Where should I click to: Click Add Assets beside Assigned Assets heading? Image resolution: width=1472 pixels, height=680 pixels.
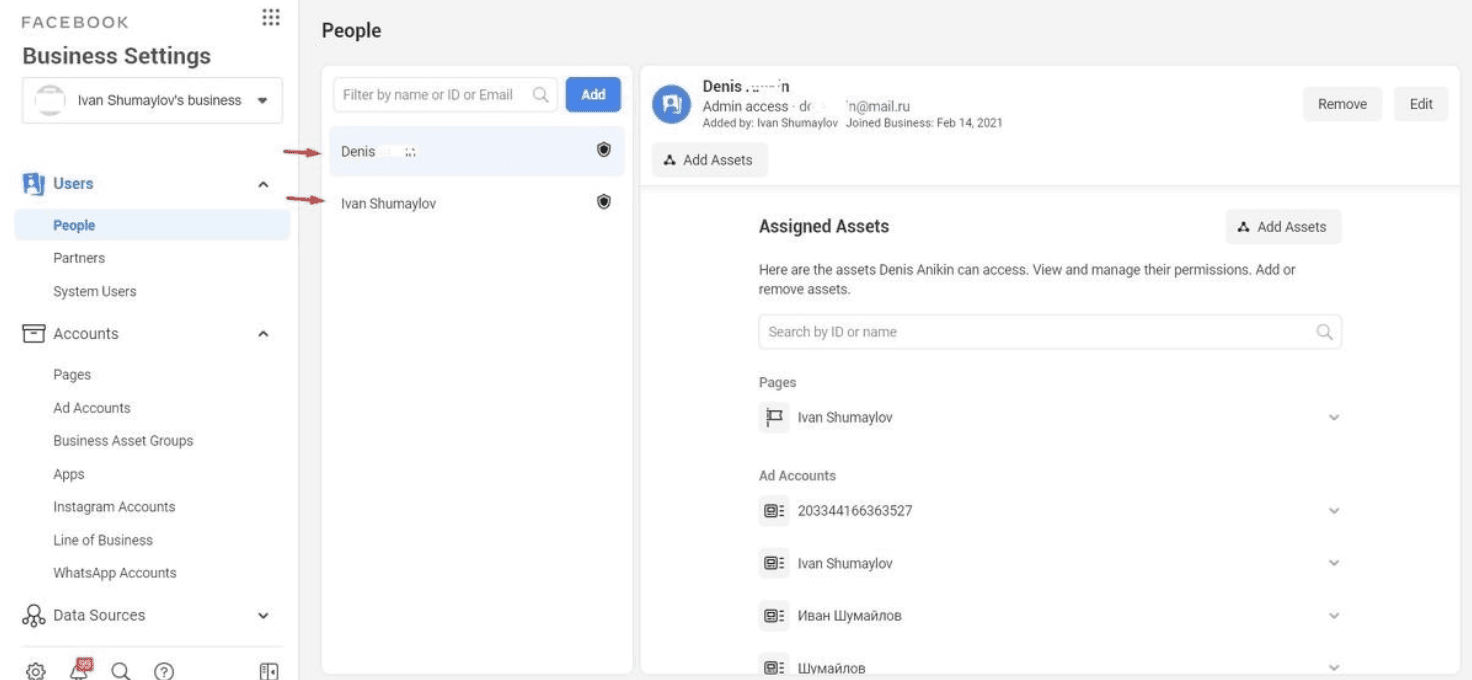pyautogui.click(x=1283, y=227)
